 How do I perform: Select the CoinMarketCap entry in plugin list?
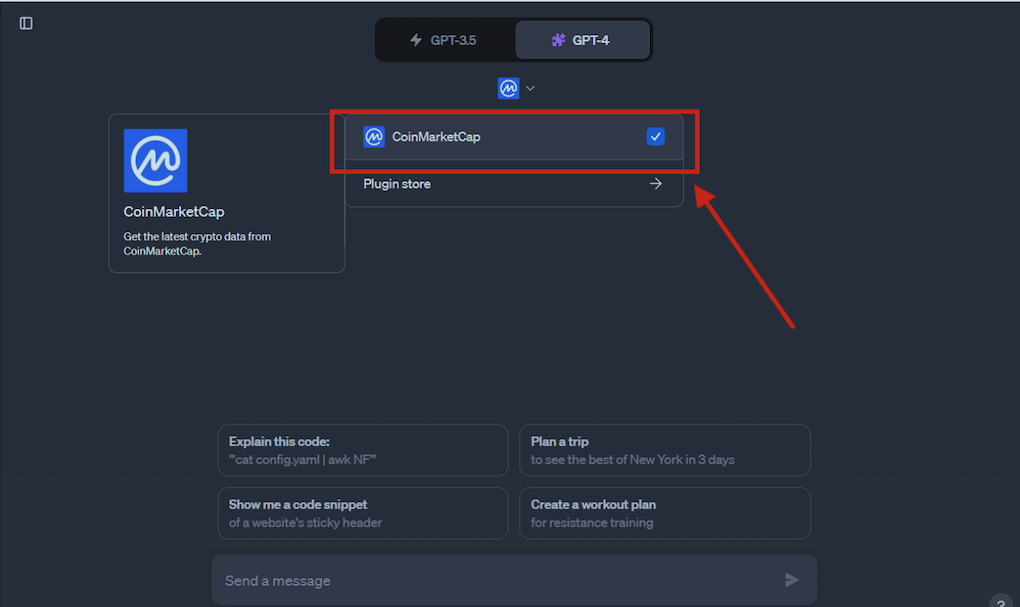(x=514, y=137)
